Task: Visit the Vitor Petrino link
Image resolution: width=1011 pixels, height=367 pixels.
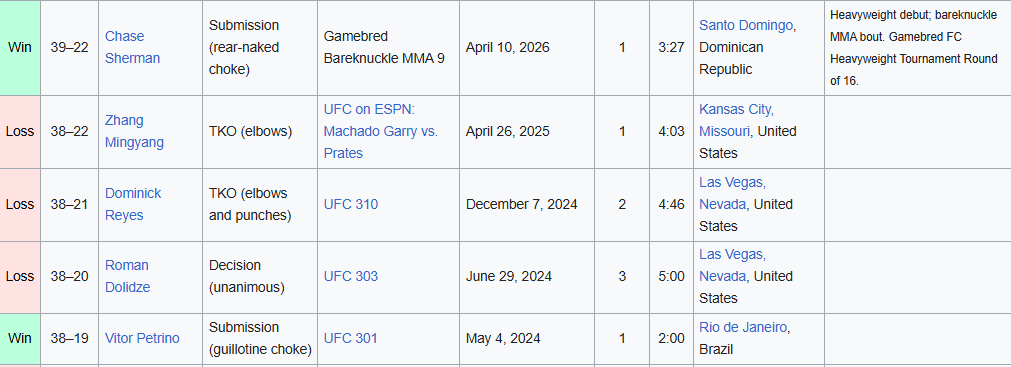Action: tap(142, 338)
